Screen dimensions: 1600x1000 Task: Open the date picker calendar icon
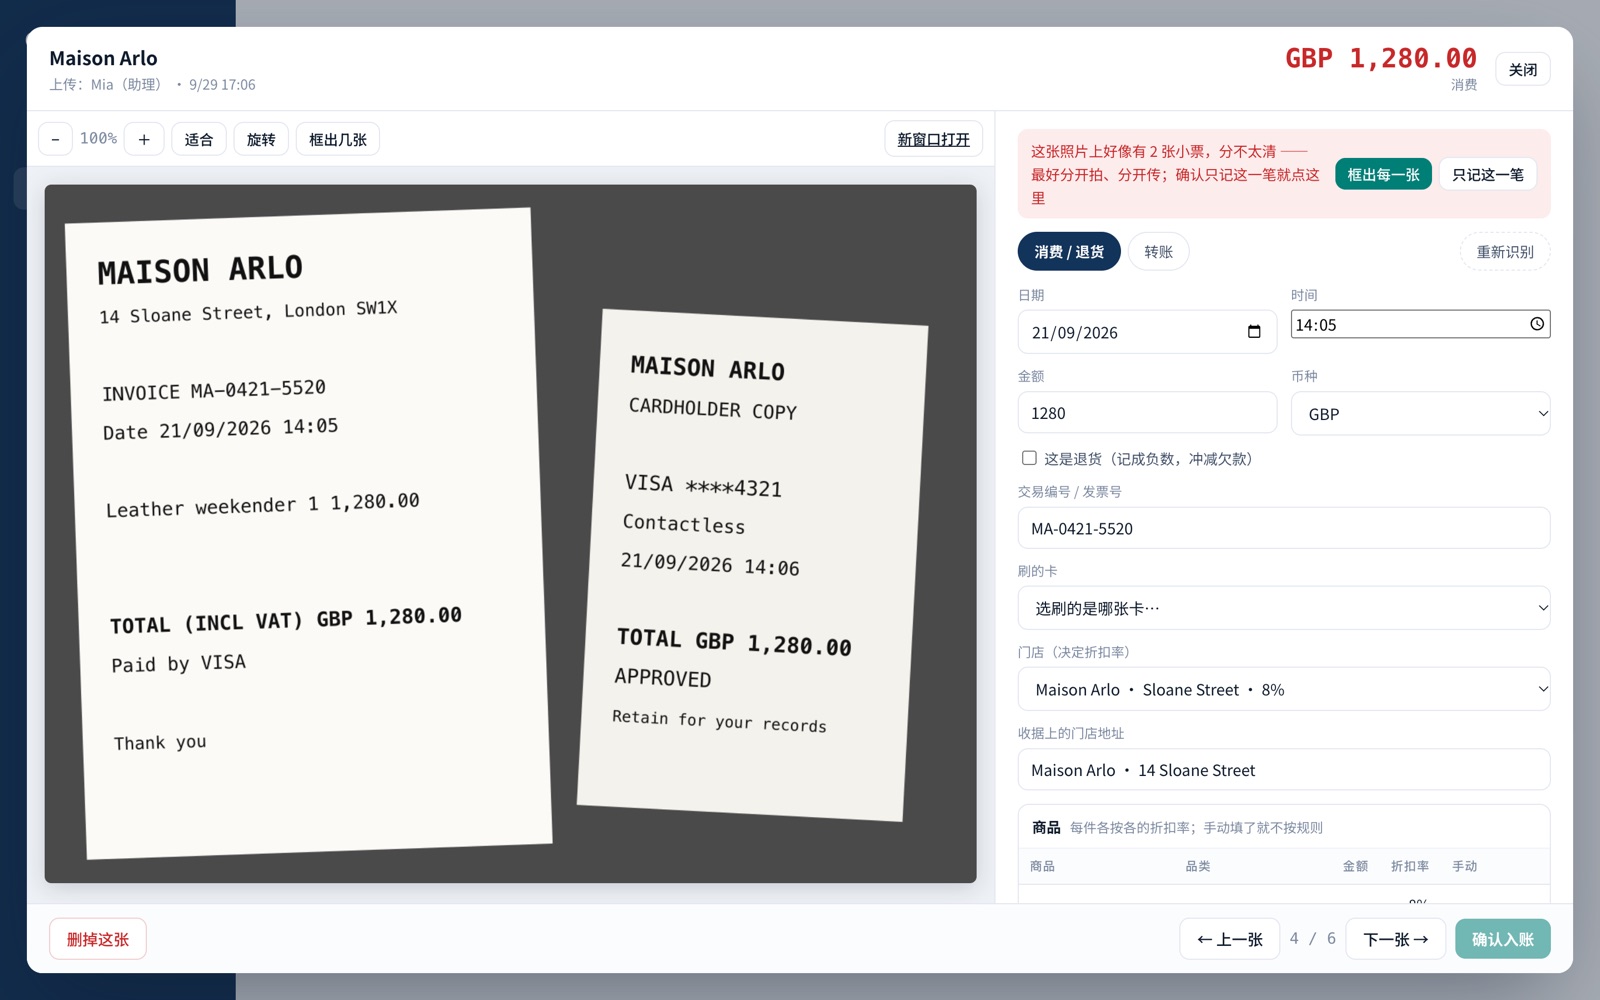click(1254, 332)
